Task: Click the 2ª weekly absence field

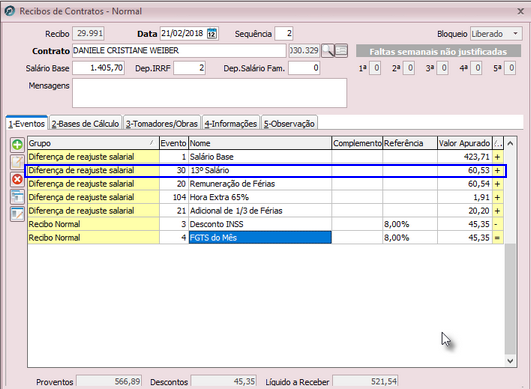Action: [409, 68]
